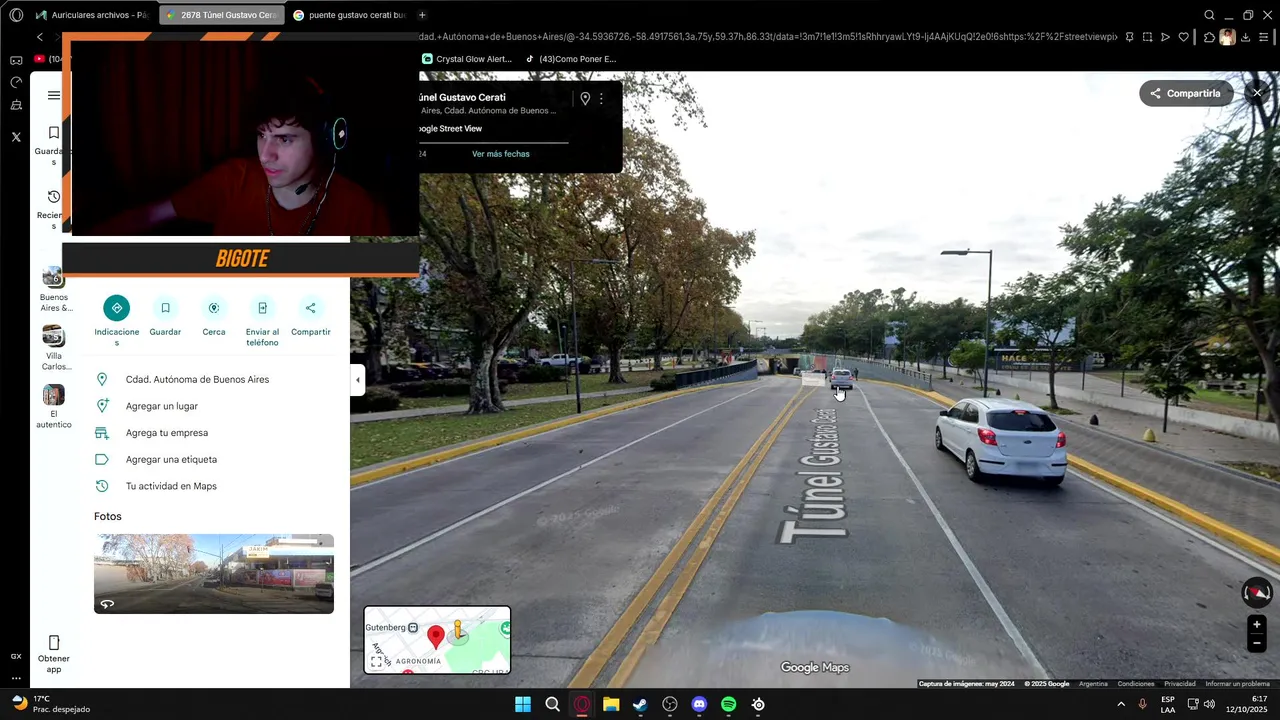1280x720 pixels.
Task: Open the Easy Setup sliders icon
Action: point(1263,37)
